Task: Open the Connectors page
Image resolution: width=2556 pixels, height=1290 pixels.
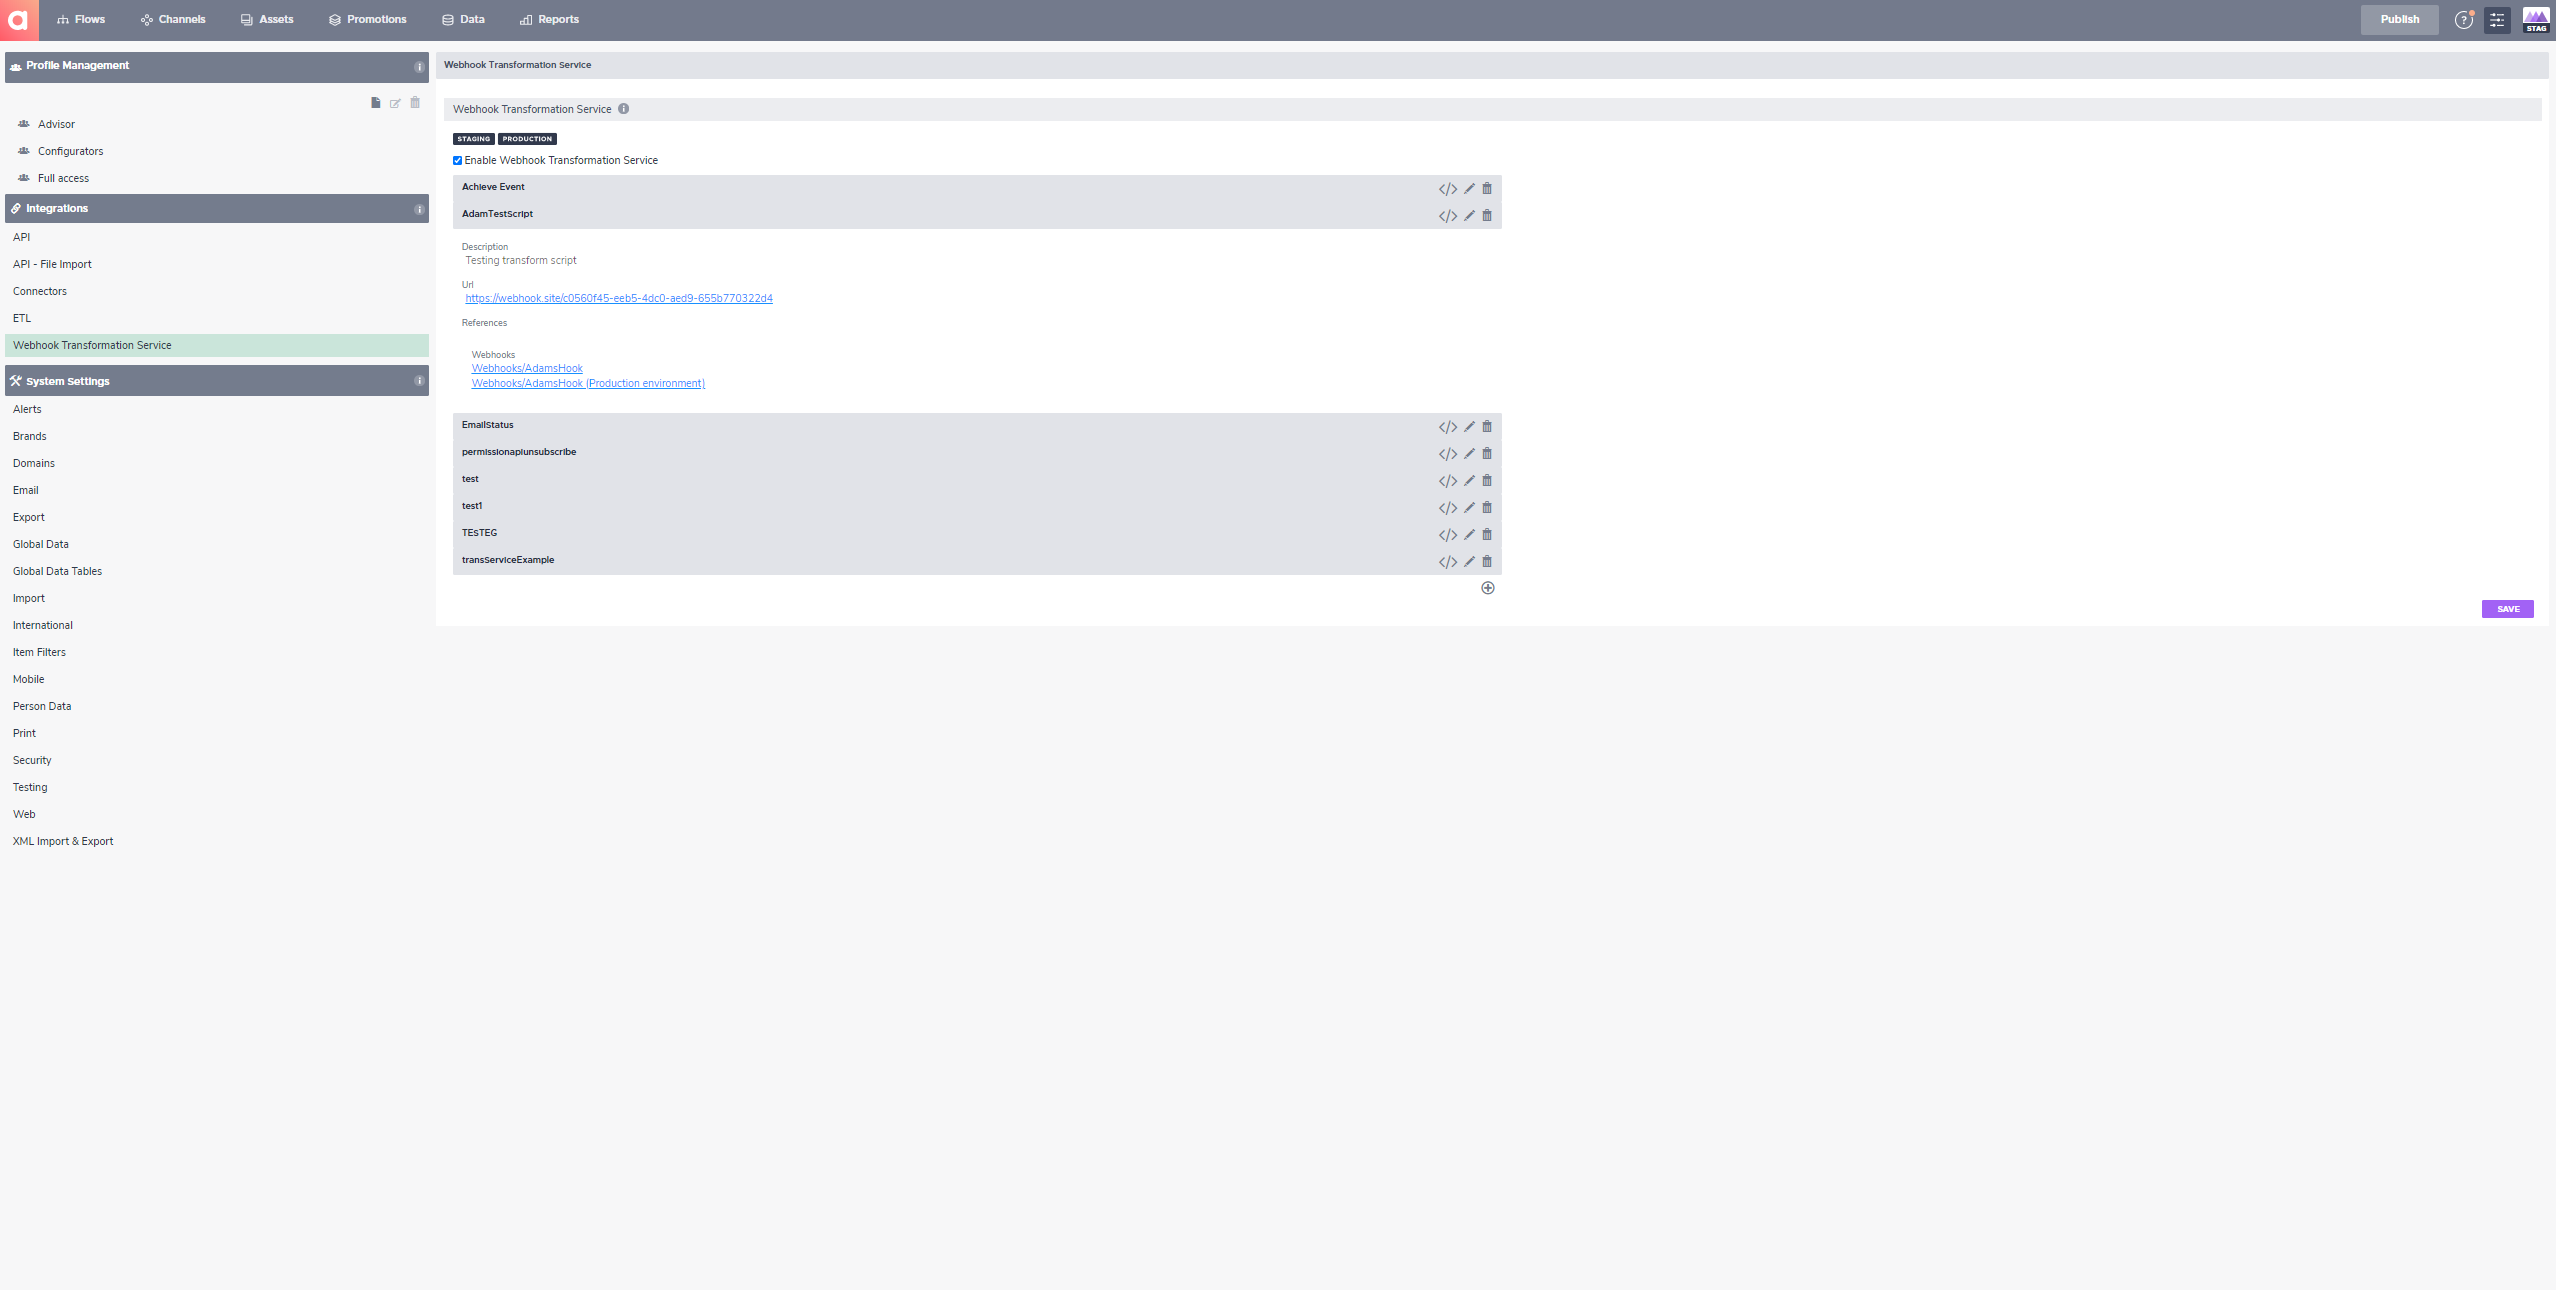Action: point(40,292)
